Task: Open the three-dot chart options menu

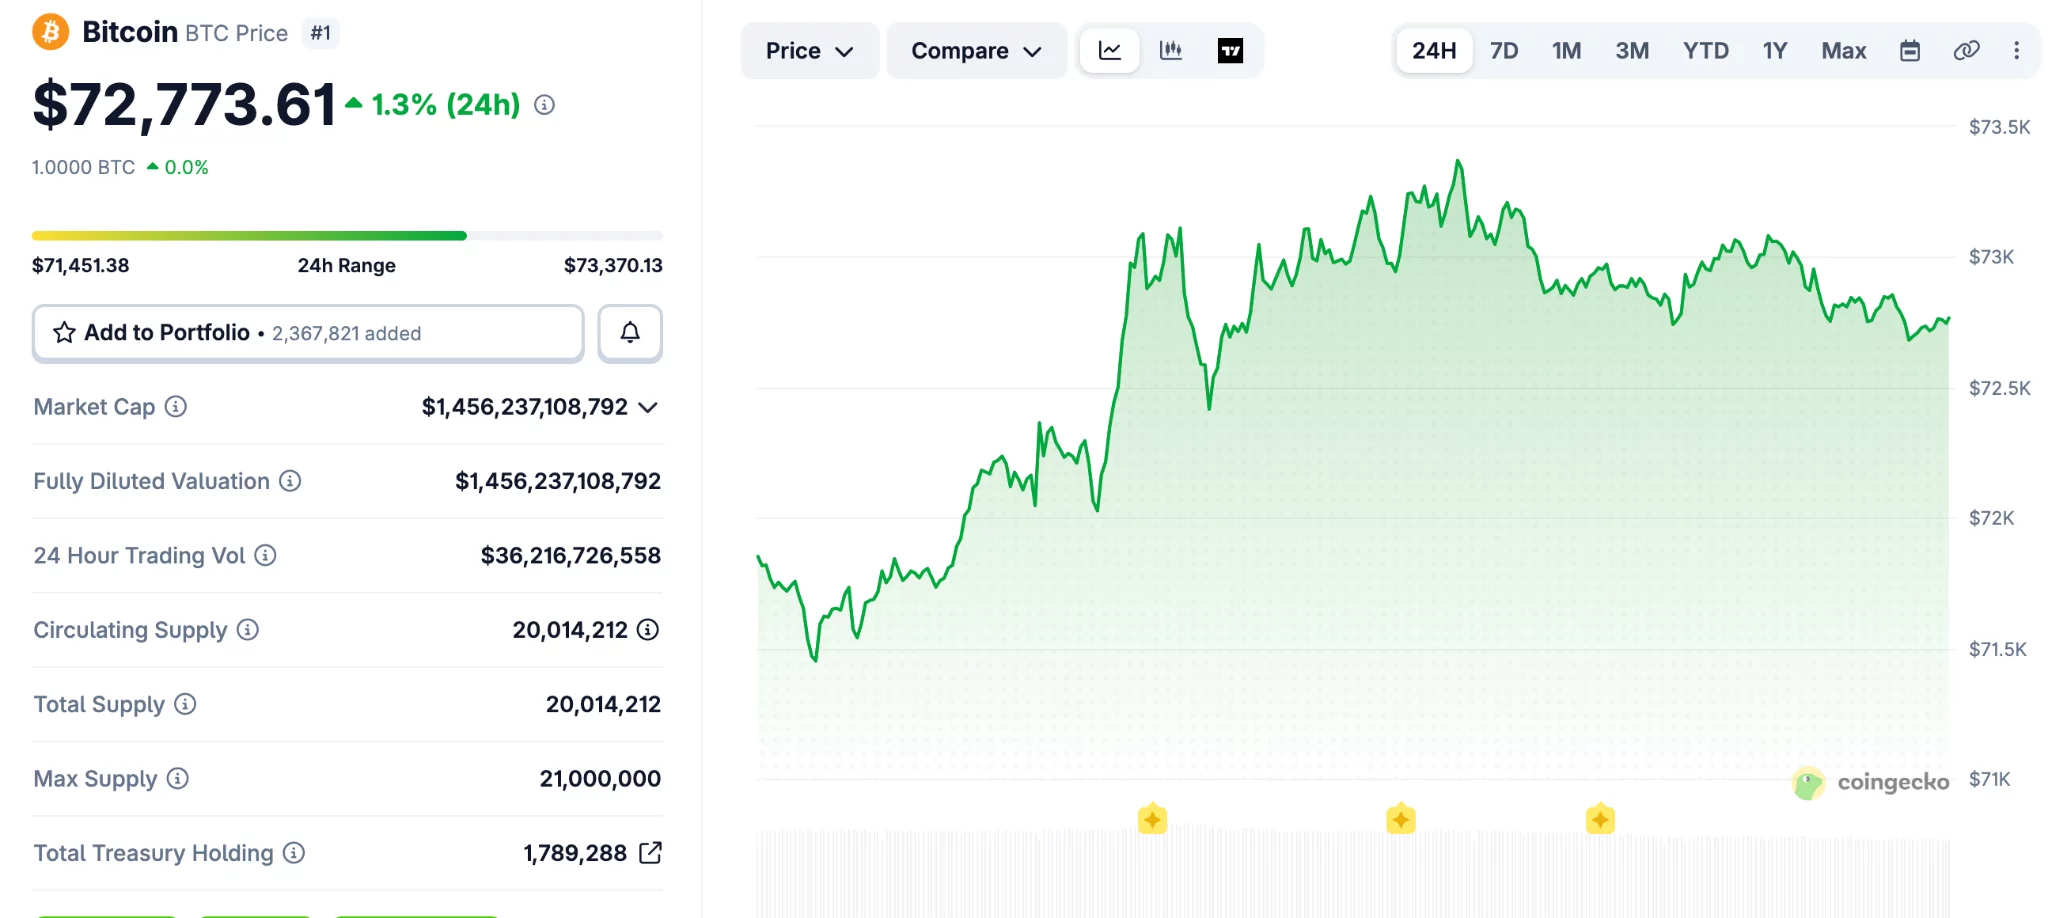Action: coord(2017,50)
